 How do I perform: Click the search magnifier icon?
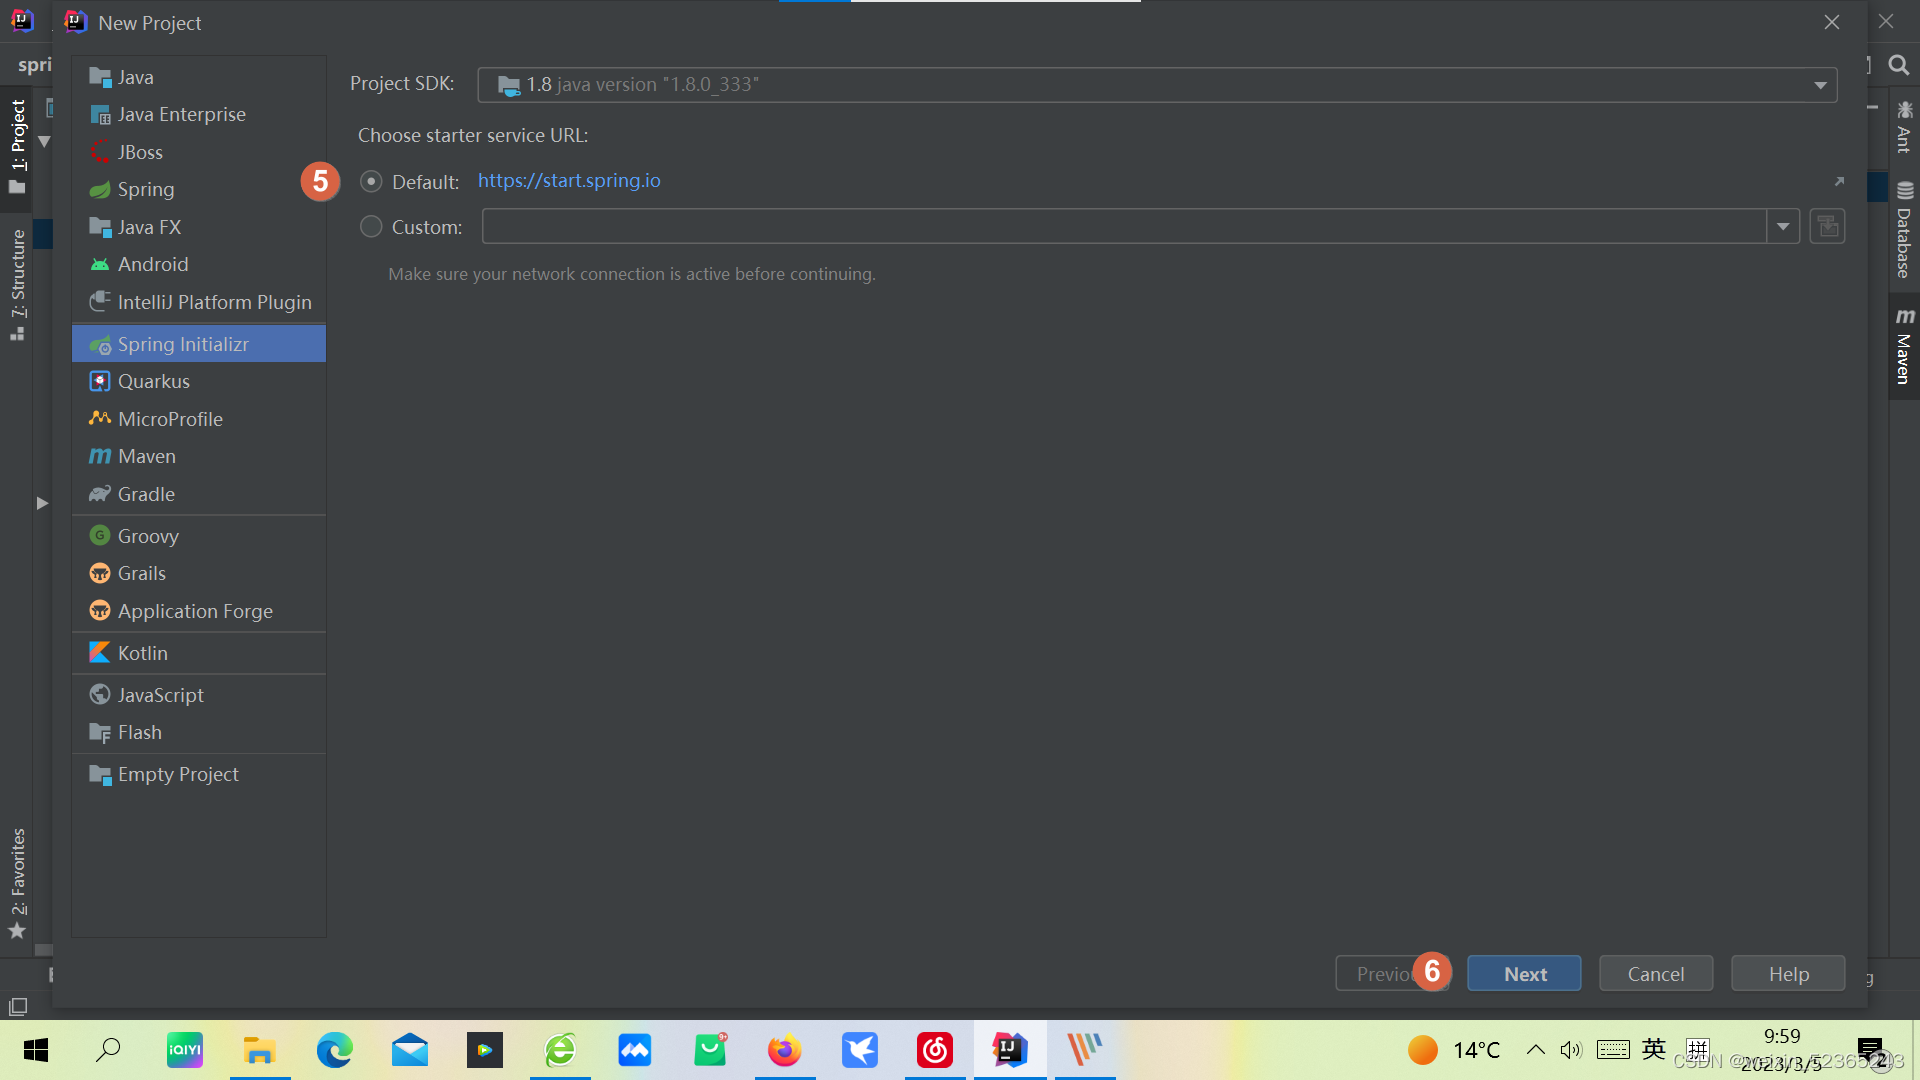1899,65
